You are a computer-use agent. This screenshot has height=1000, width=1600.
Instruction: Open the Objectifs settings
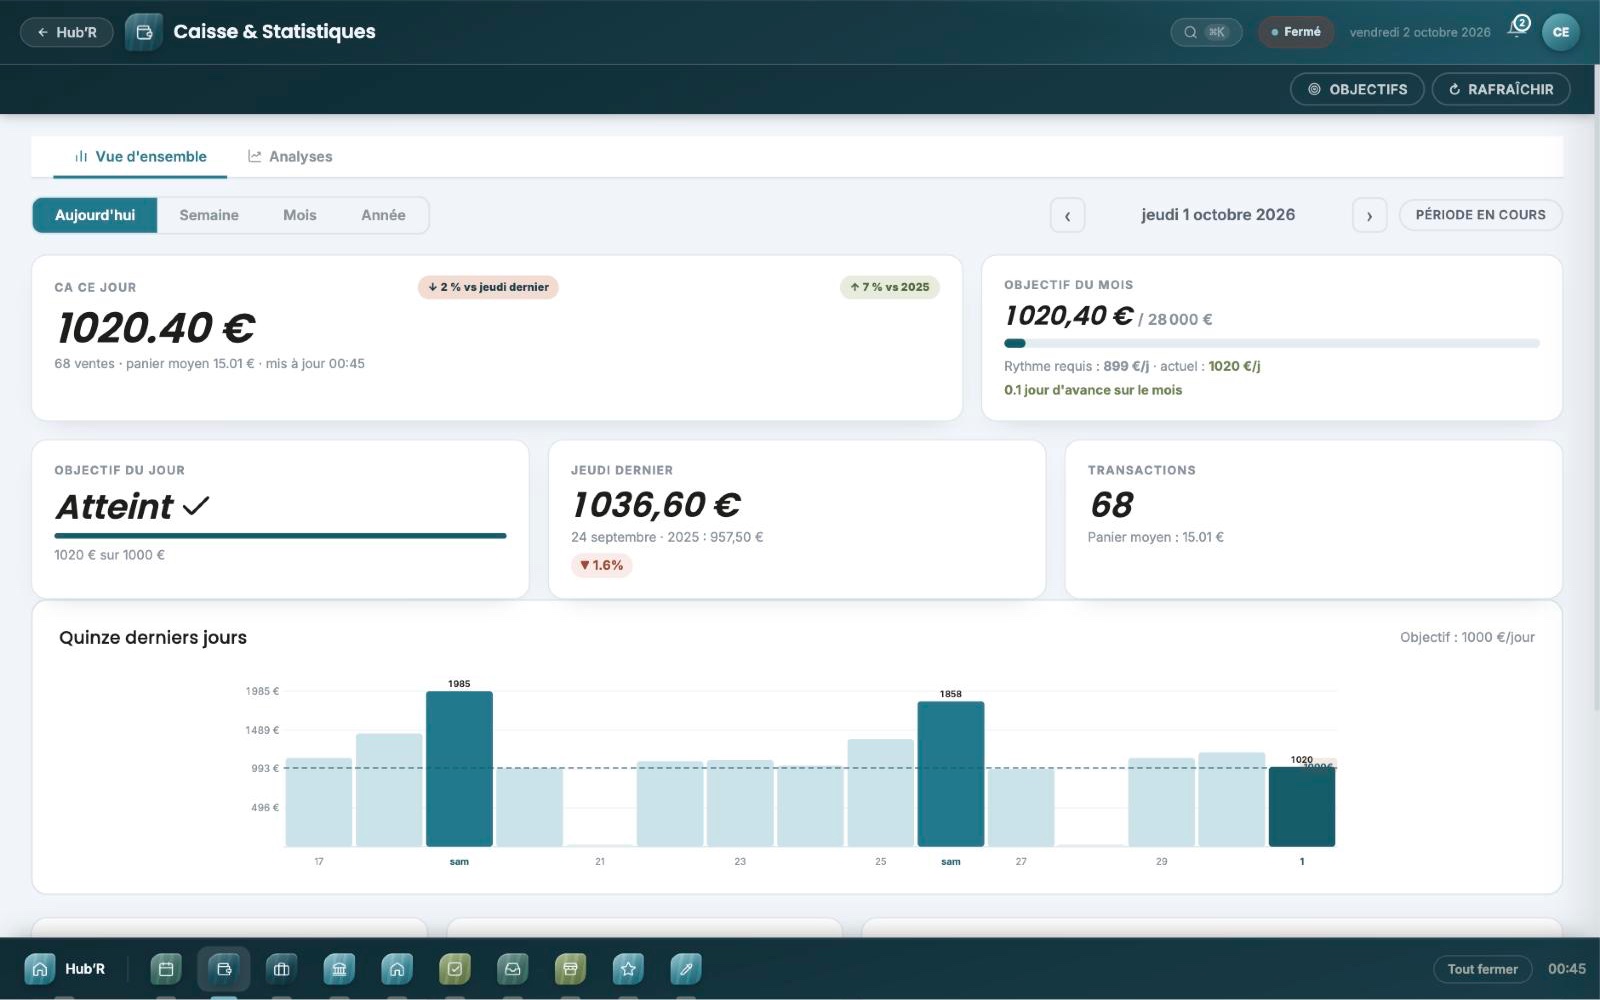pyautogui.click(x=1357, y=89)
